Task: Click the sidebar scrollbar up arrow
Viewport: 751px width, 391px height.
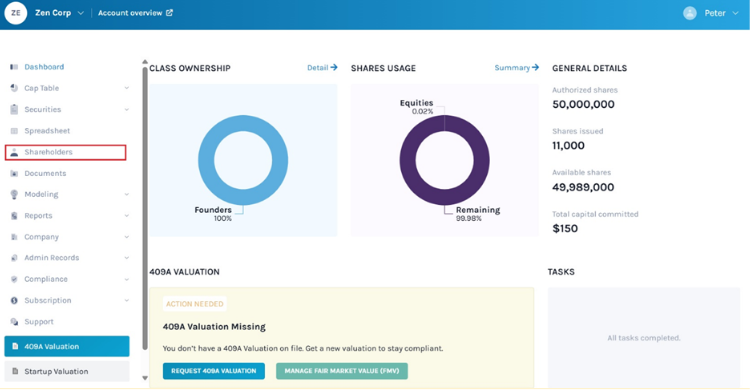Action: (145, 62)
